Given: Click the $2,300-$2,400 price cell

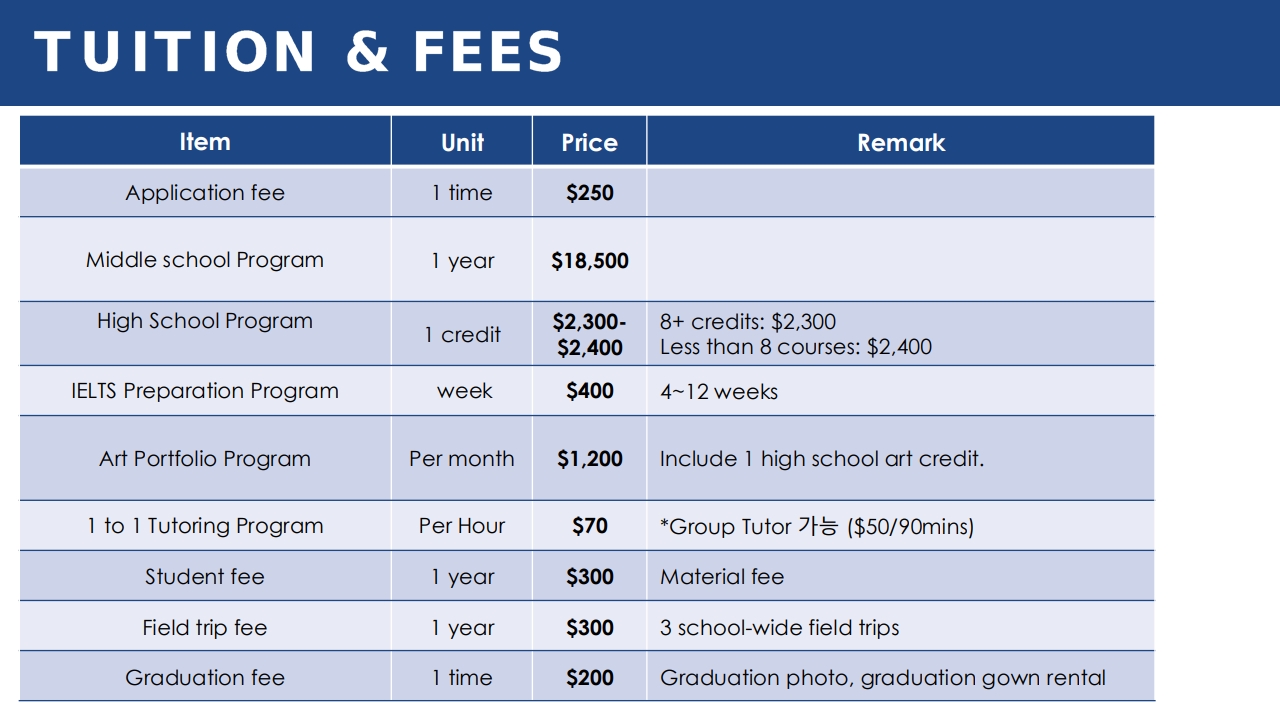Looking at the screenshot, I should [x=590, y=334].
